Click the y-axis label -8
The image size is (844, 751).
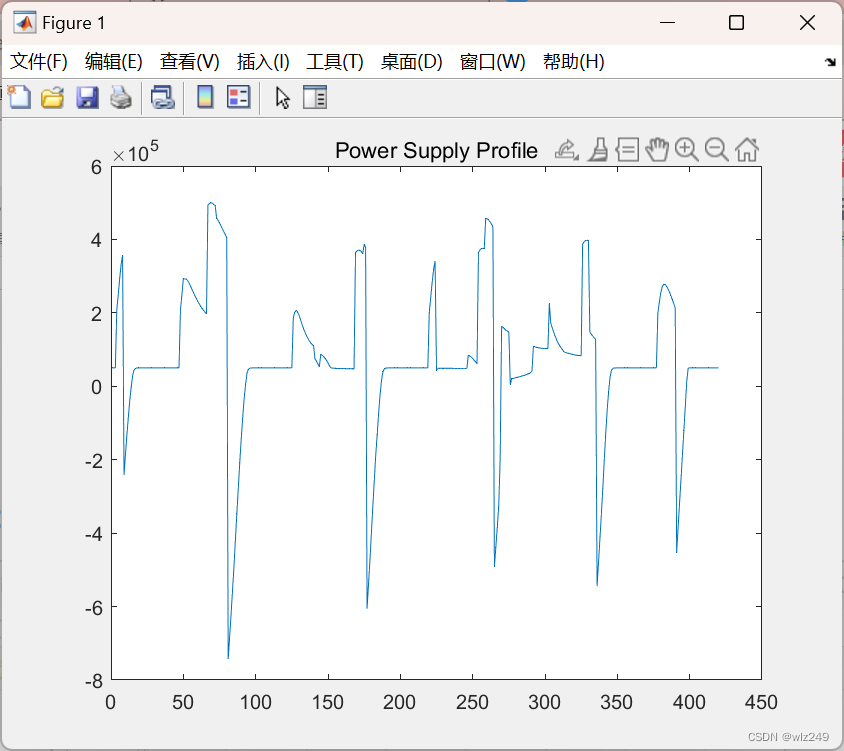click(94, 682)
